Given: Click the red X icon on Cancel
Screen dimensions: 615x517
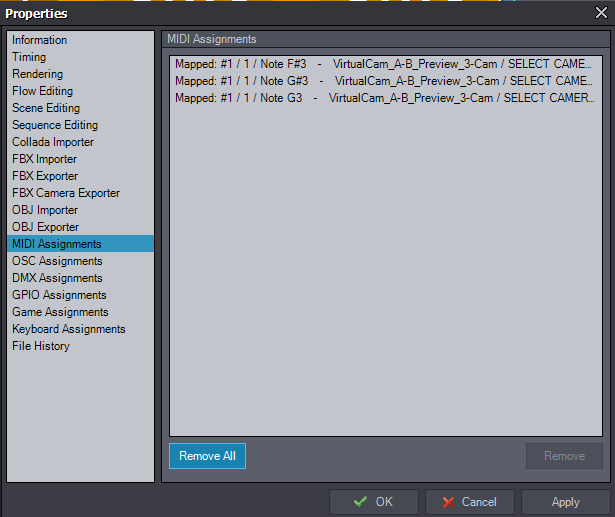Looking at the screenshot, I should (x=447, y=502).
